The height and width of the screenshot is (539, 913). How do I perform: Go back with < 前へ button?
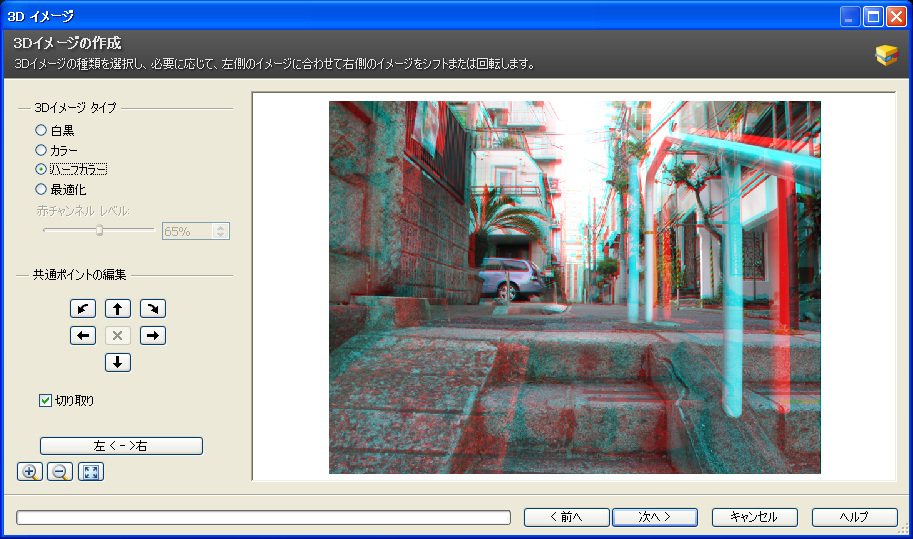click(567, 517)
